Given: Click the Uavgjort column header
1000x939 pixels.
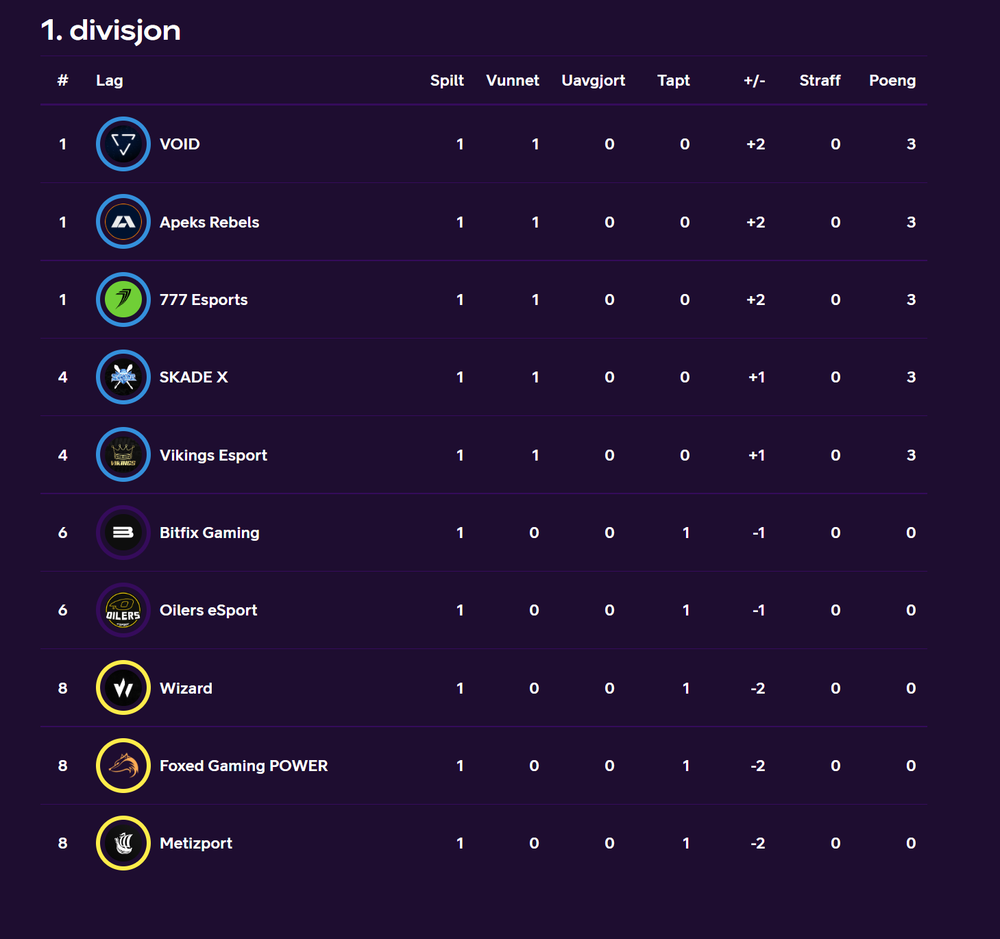Looking at the screenshot, I should pos(592,81).
